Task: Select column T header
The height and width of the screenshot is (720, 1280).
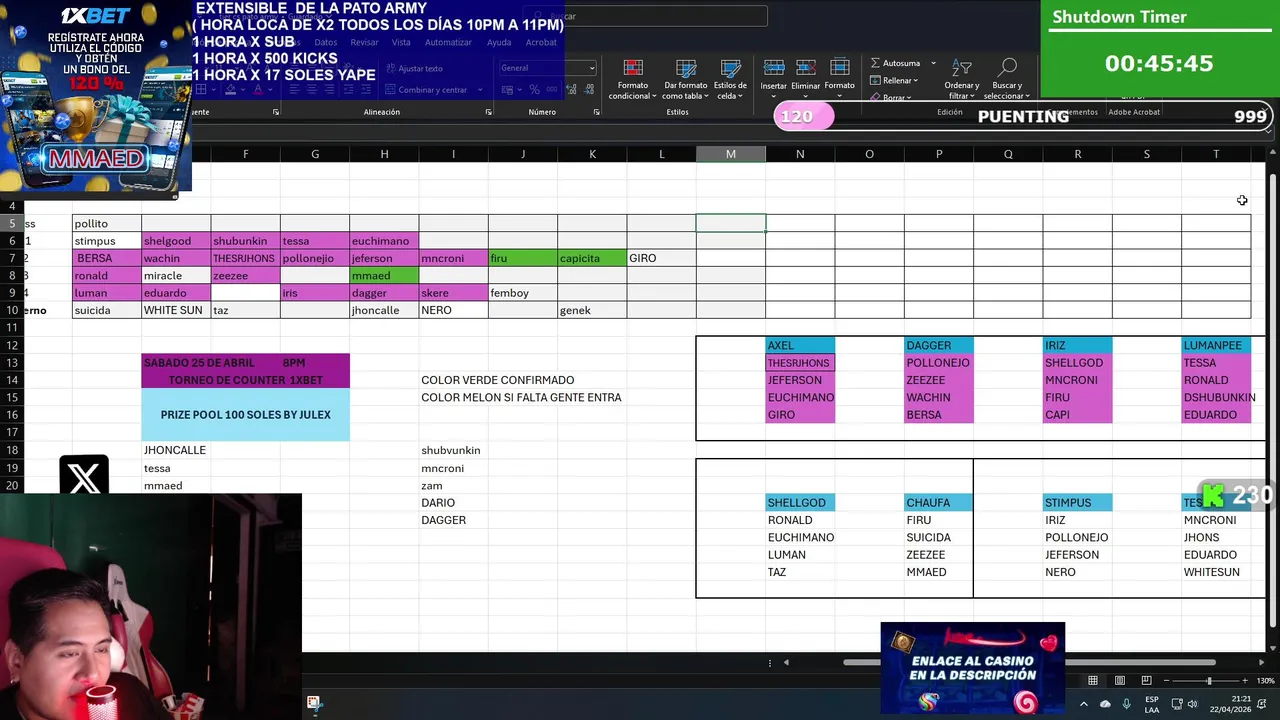Action: pyautogui.click(x=1216, y=154)
